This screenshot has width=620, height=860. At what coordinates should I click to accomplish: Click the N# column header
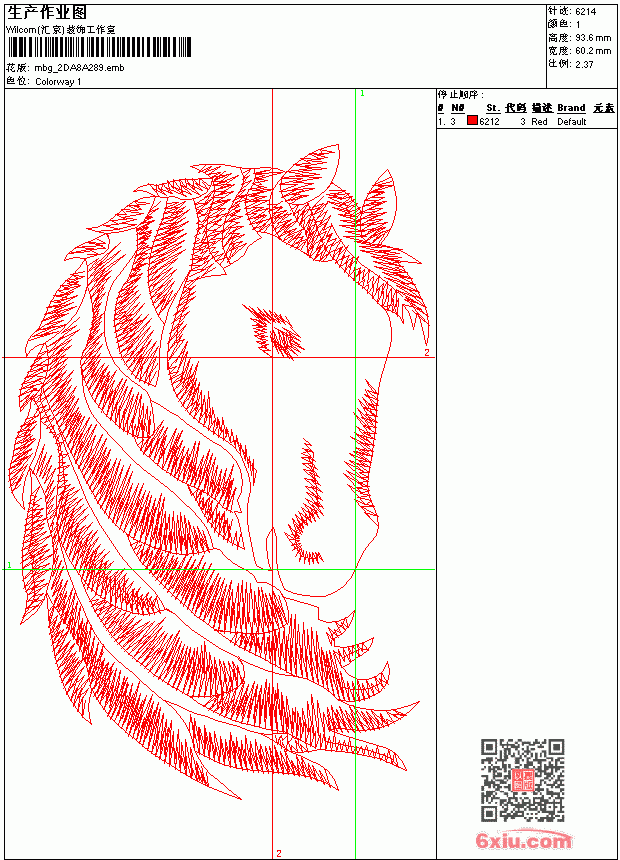pos(458,108)
